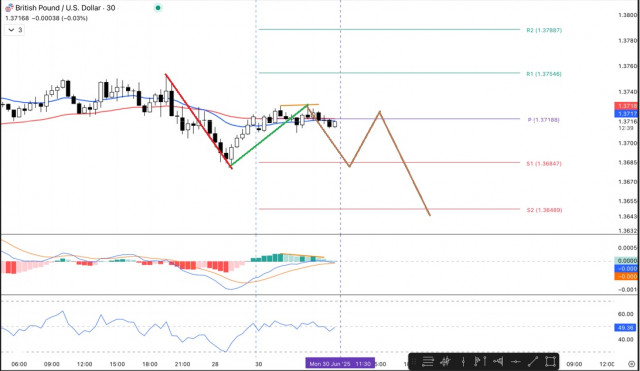Viewport: 640px width, 371px height.
Task: Click the green market status dot
Action: 158,8
